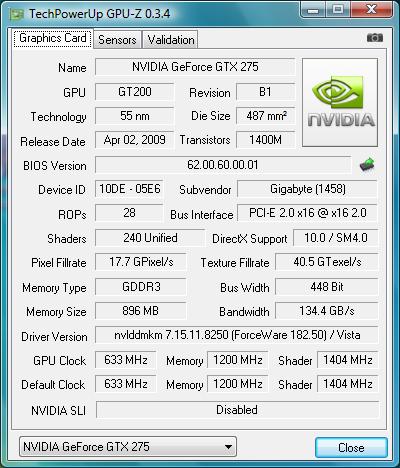This screenshot has height=468, width=400.
Task: Open the Sensors tab
Action: coord(117,40)
